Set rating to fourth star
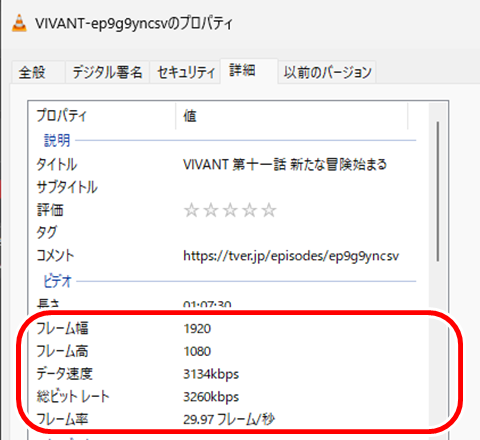Viewport: 480px width, 440px height. (250, 210)
